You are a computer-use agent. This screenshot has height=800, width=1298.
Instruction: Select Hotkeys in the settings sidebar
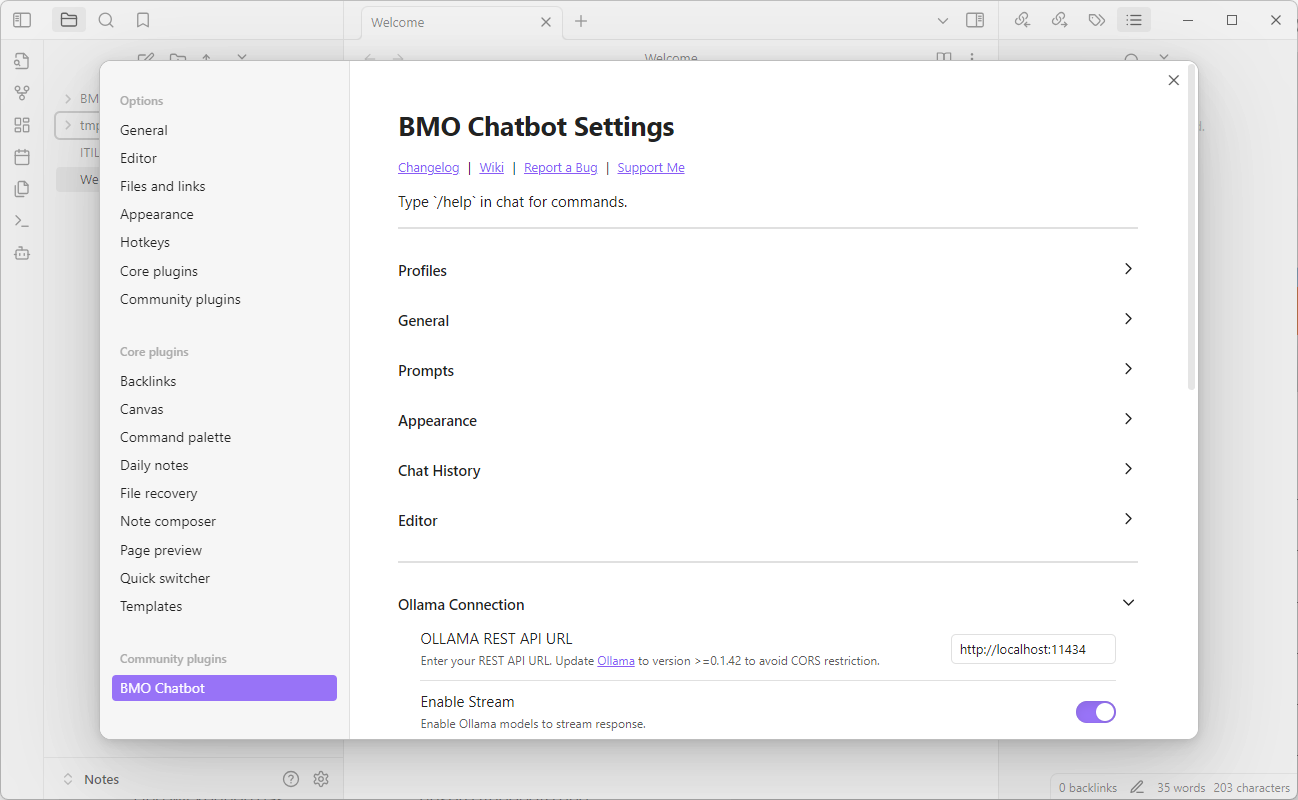pos(145,242)
